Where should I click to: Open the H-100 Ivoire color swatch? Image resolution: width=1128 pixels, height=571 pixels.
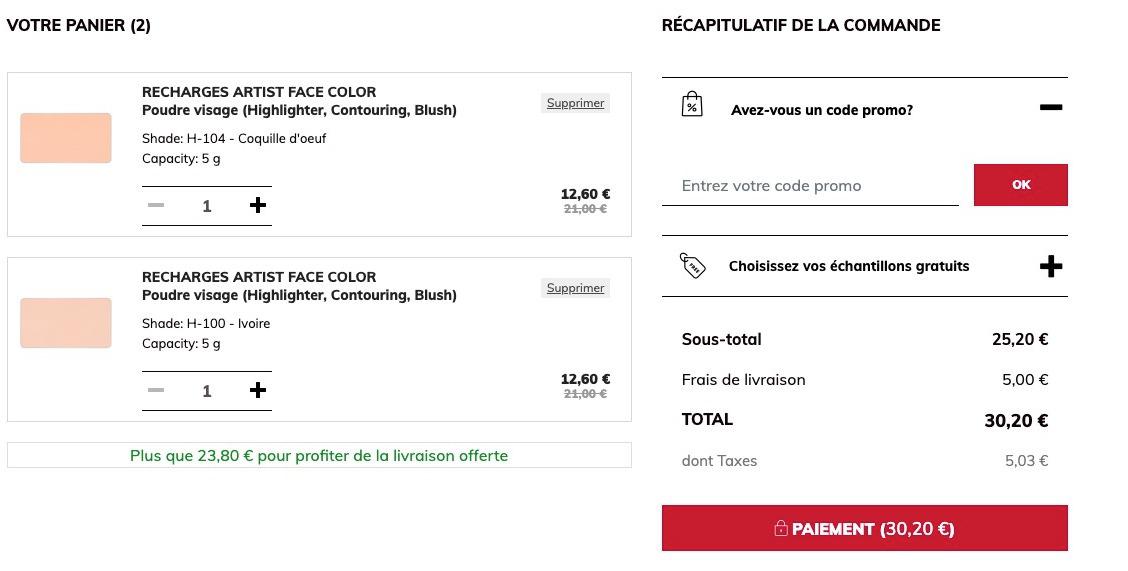click(x=65, y=323)
